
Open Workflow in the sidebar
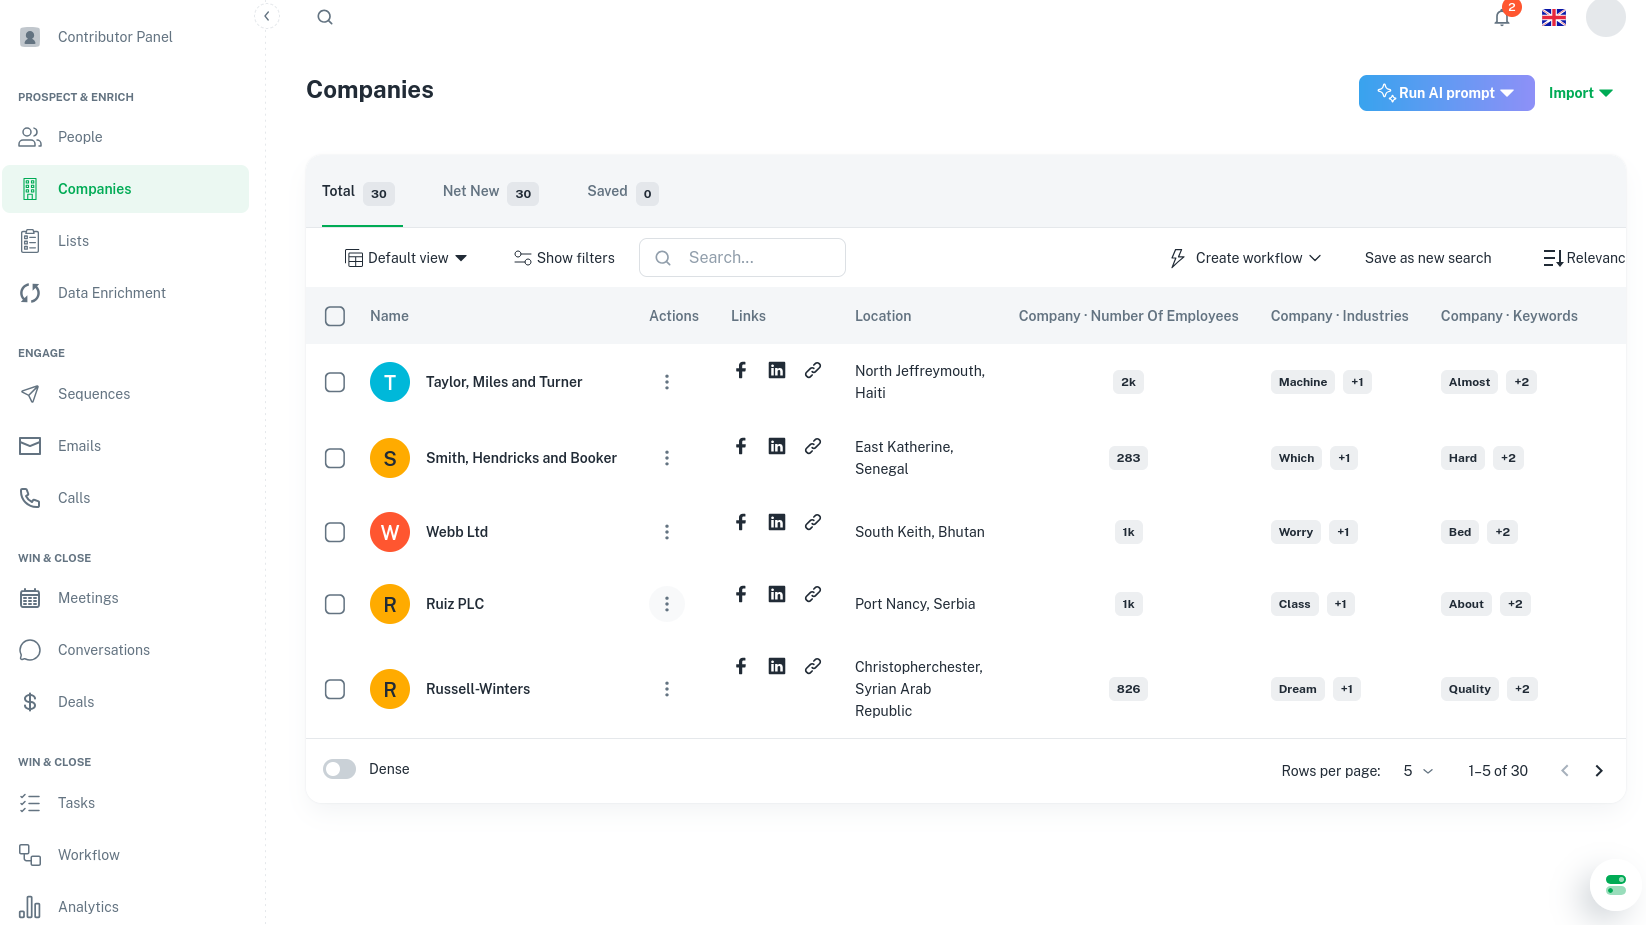point(126,855)
